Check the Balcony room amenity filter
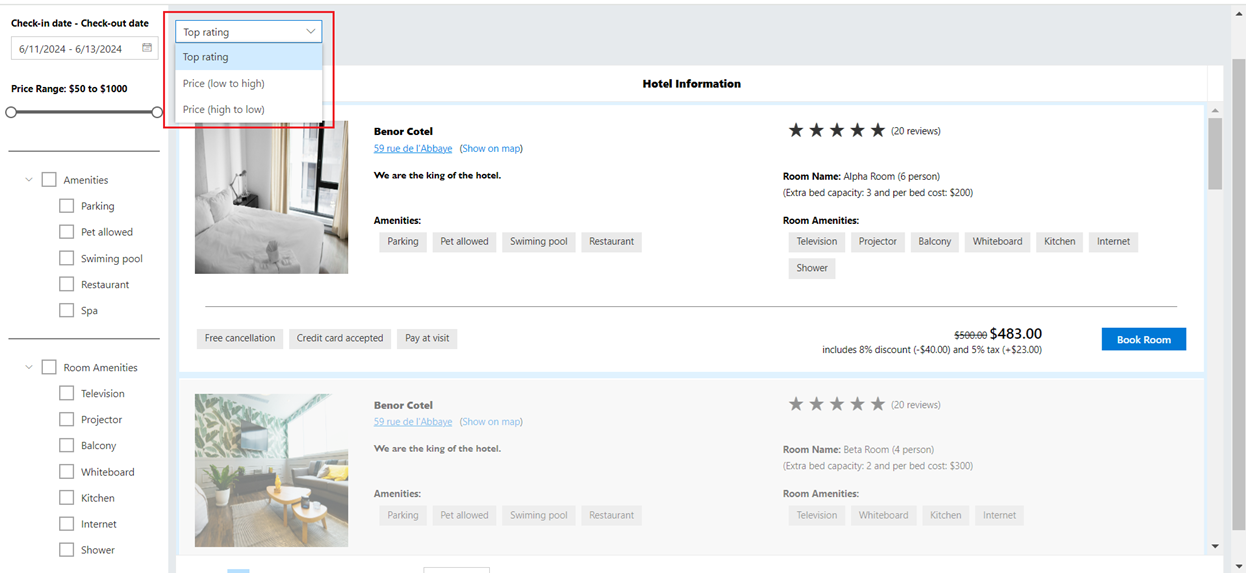This screenshot has height=573, width=1246. [67, 446]
